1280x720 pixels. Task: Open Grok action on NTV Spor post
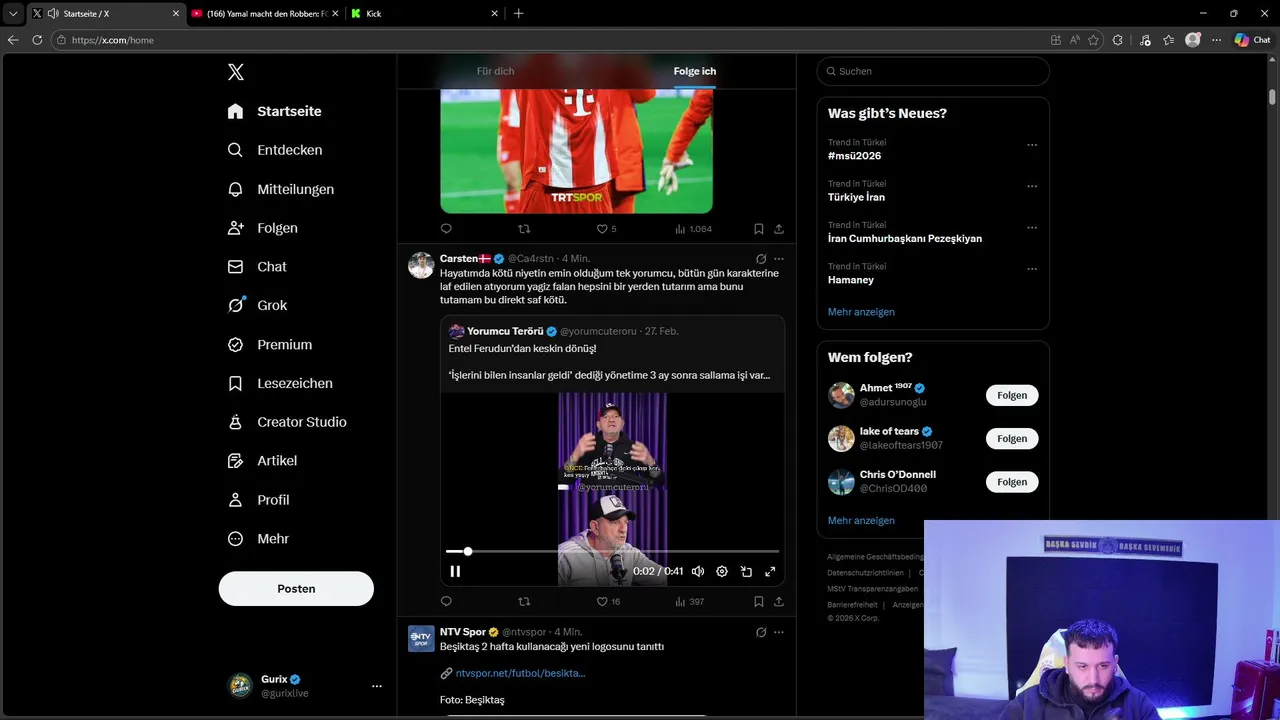[x=761, y=632]
